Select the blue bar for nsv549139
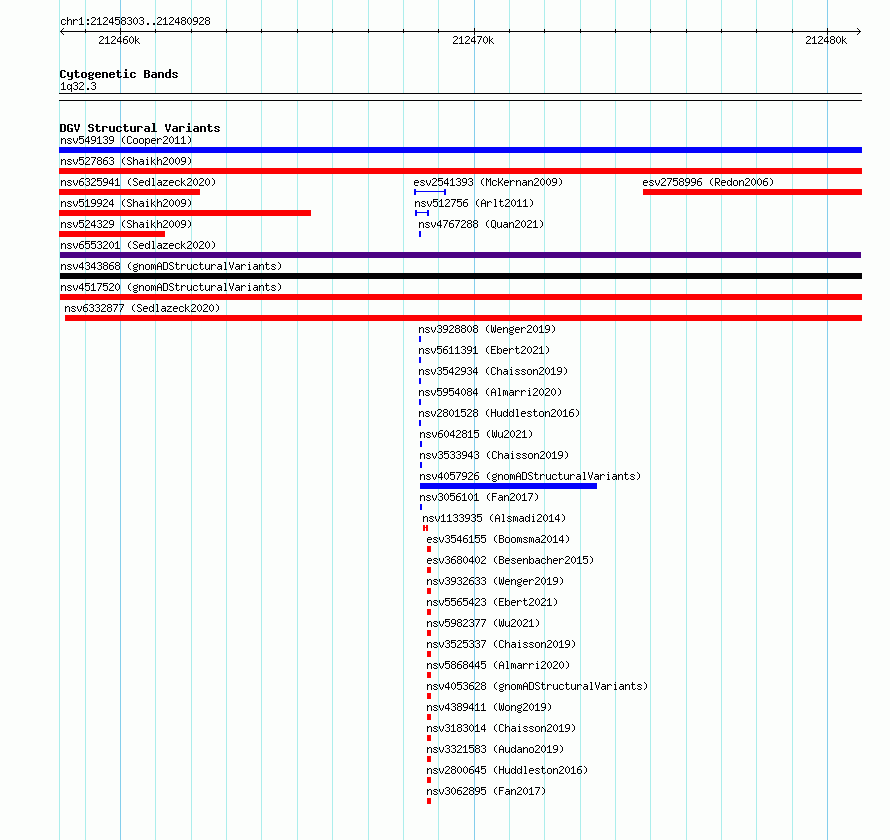Image resolution: width=890 pixels, height=840 pixels. pos(460,150)
